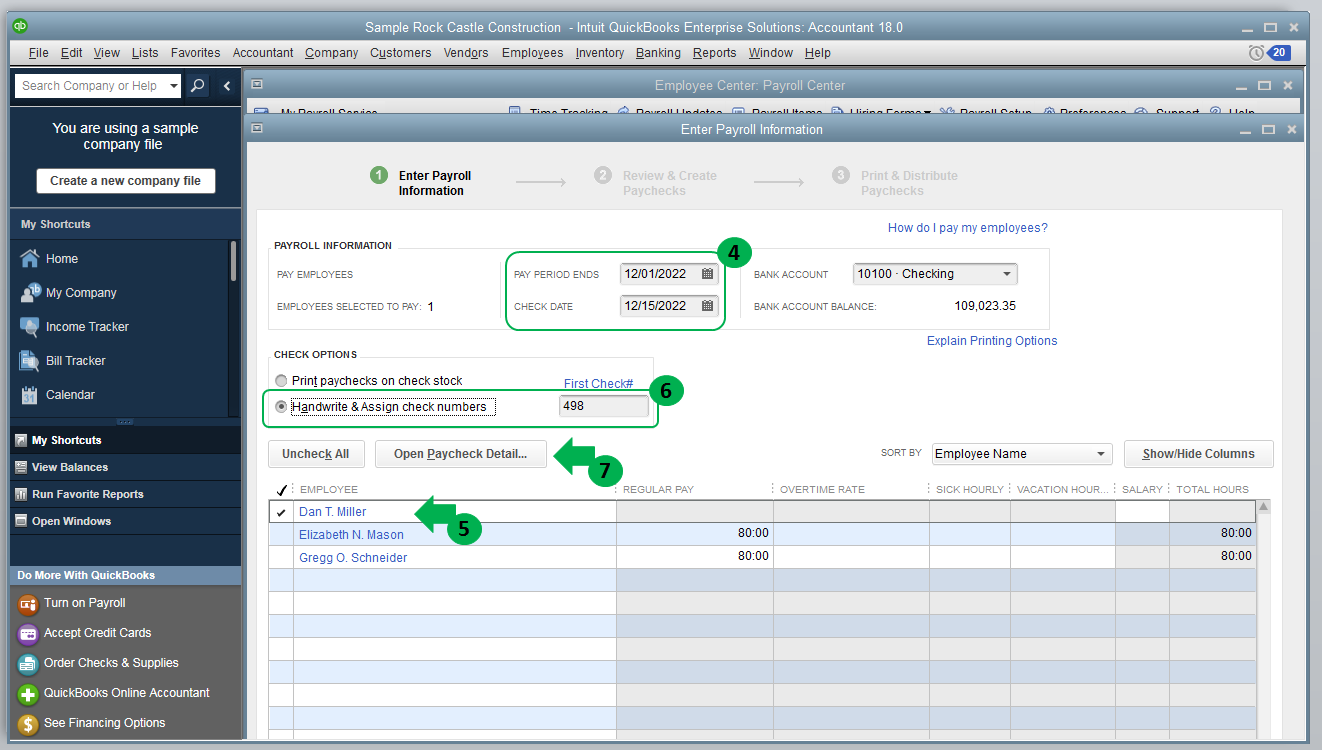Check the box for Elizabeth N. Mason
The image size is (1322, 750).
(281, 535)
